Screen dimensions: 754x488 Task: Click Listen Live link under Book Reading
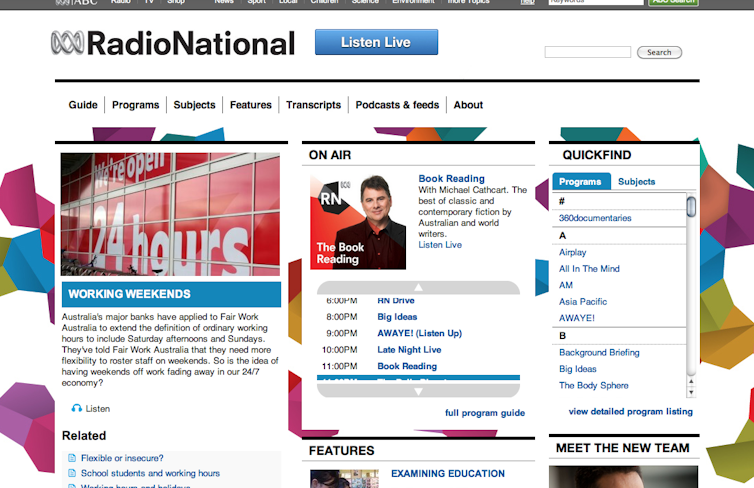coord(440,245)
